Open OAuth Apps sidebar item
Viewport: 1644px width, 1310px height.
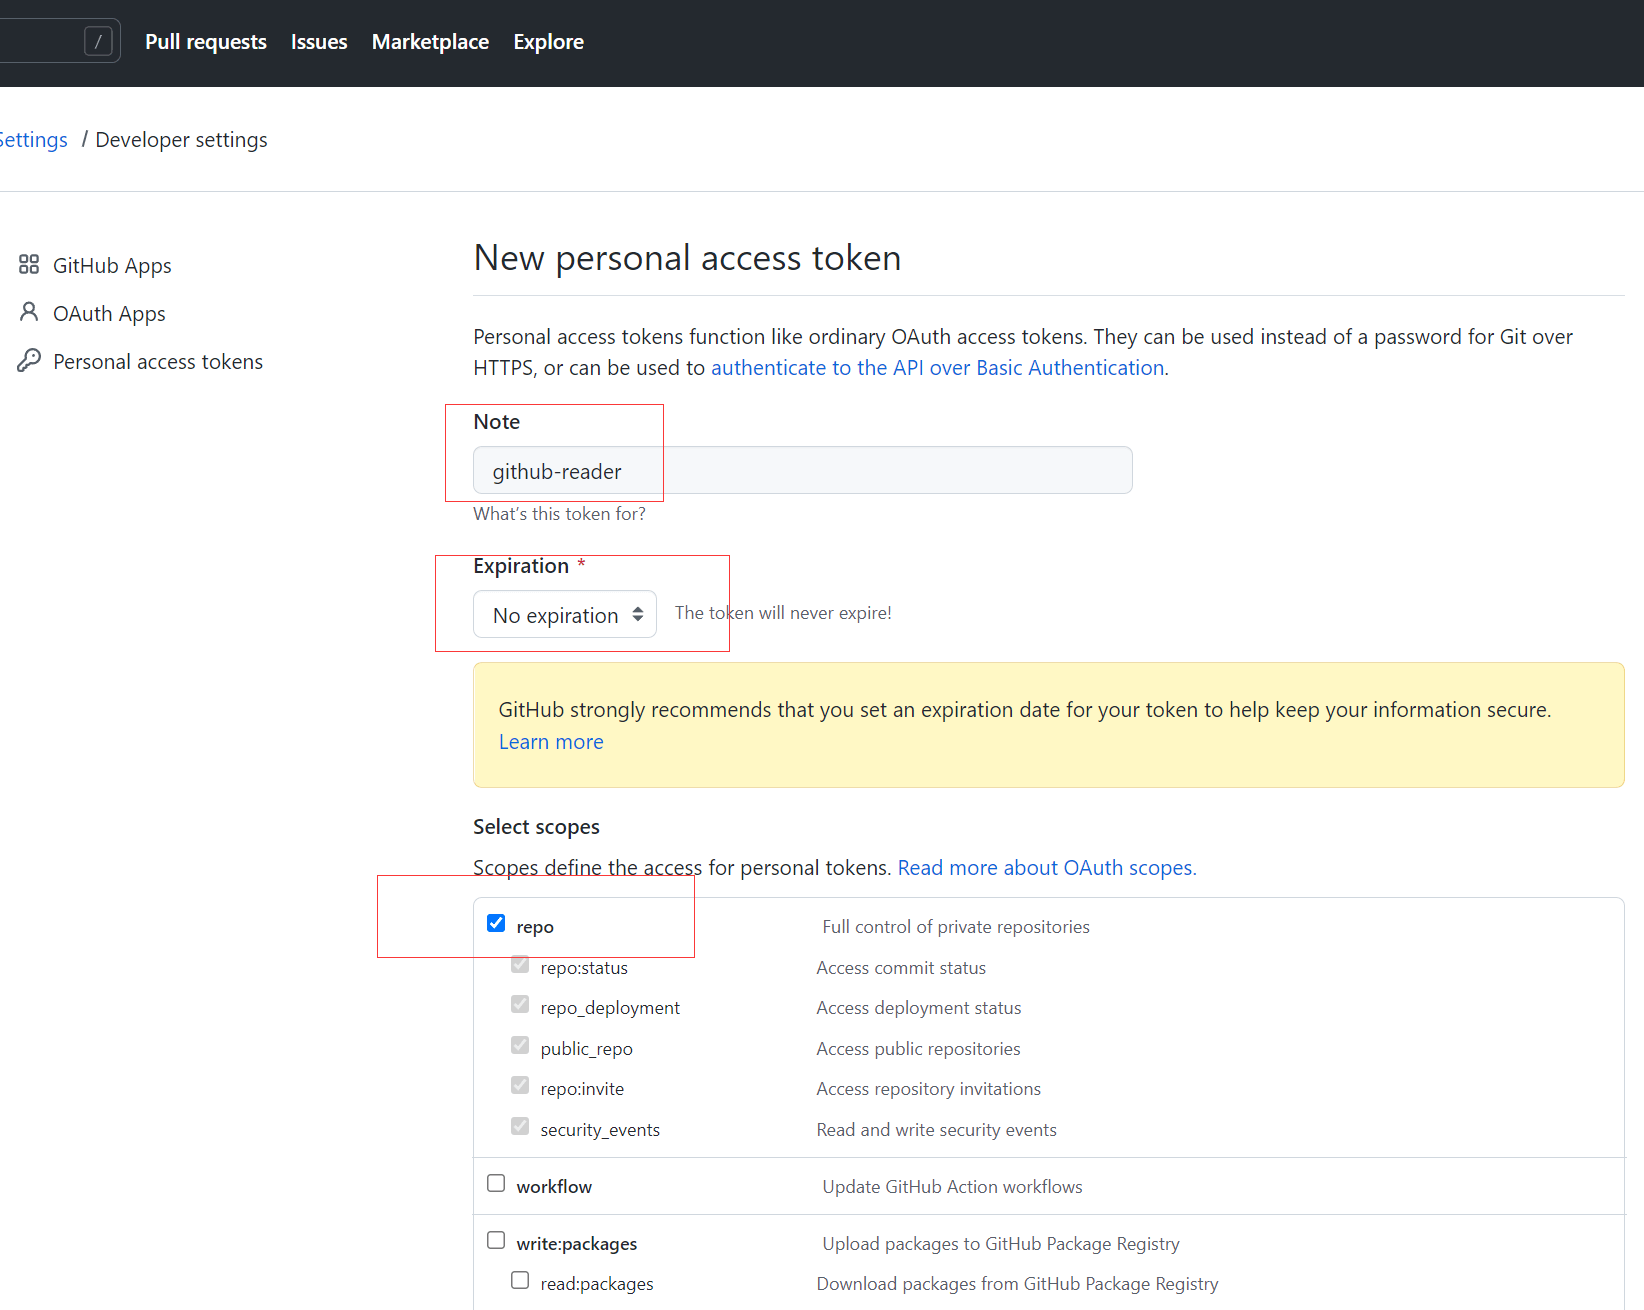pyautogui.click(x=109, y=313)
